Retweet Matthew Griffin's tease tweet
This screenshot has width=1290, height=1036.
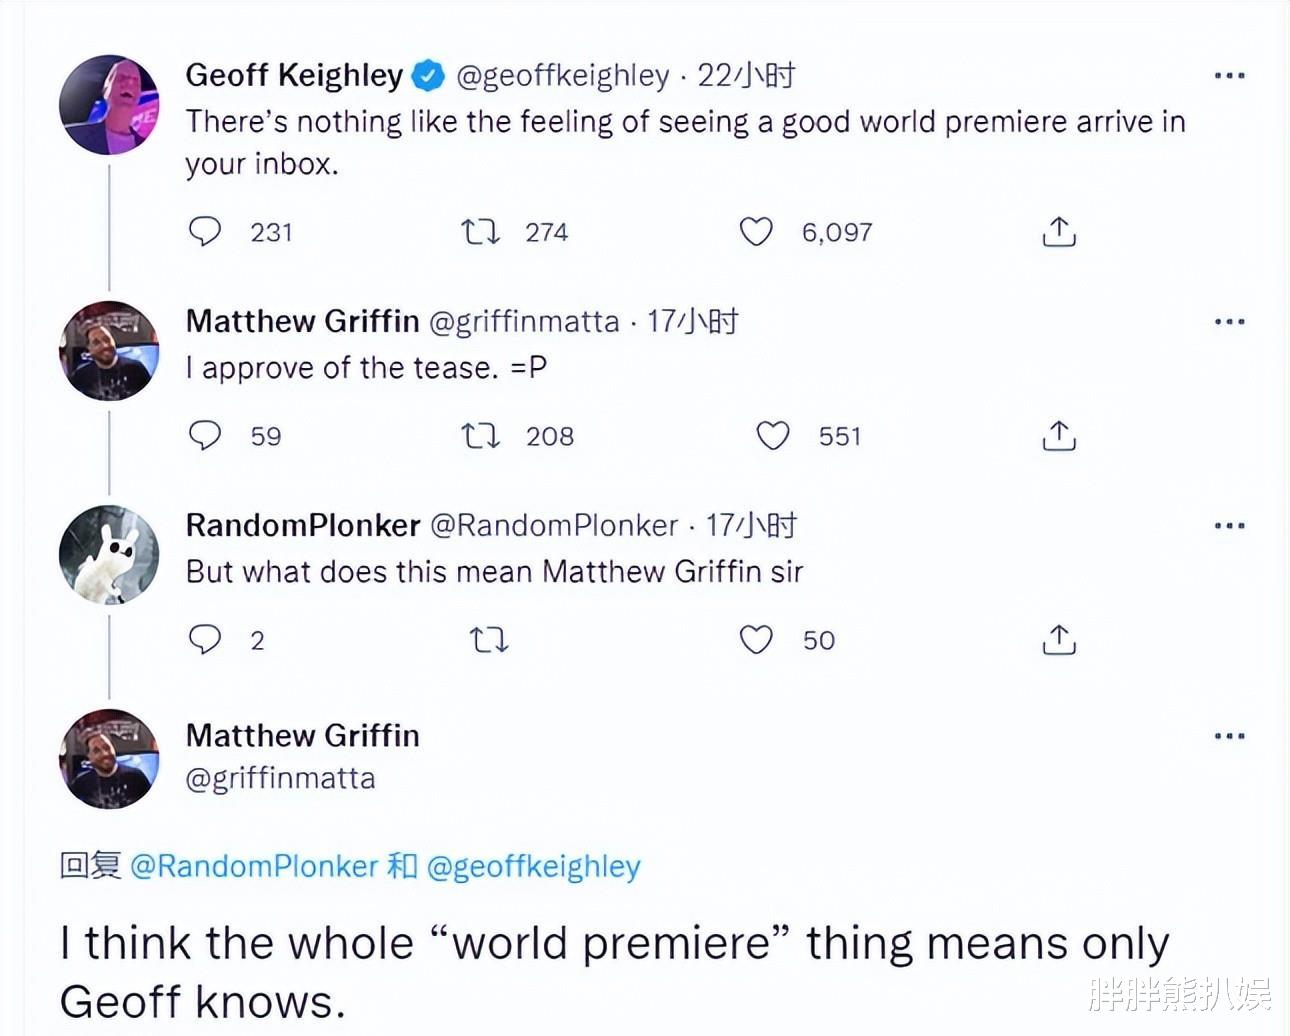(480, 436)
